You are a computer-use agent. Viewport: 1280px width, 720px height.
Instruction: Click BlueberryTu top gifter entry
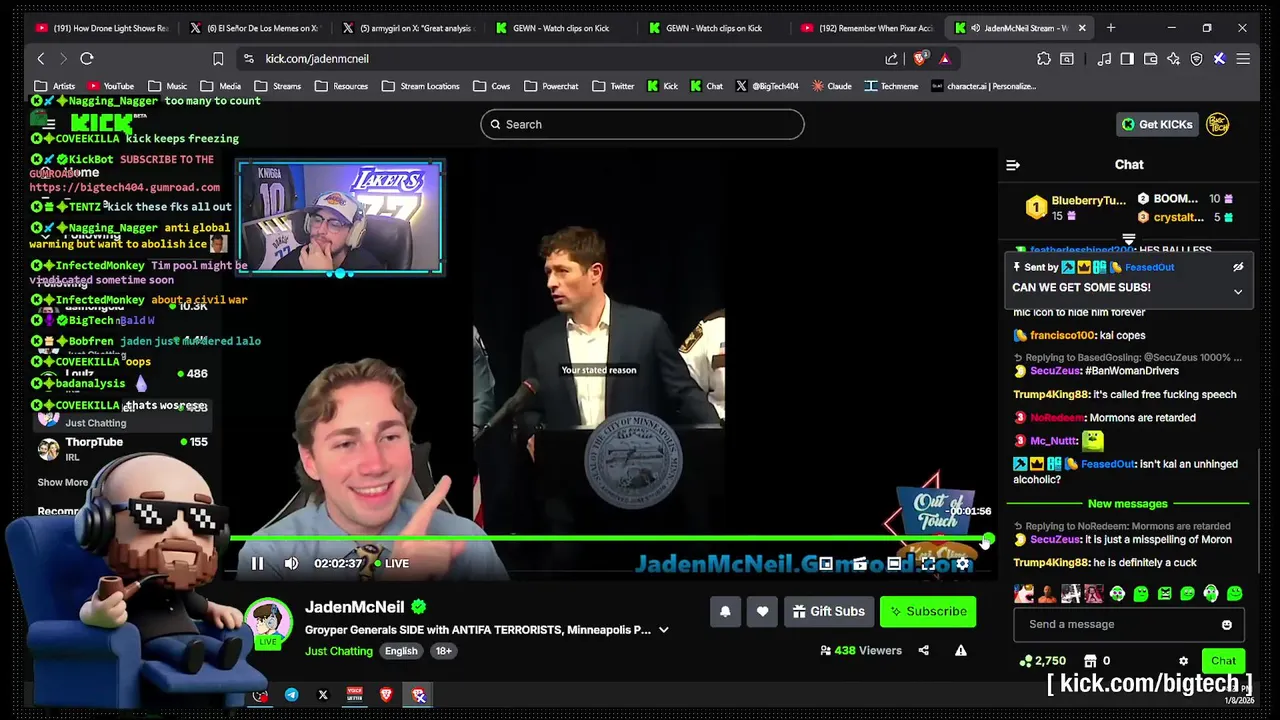(x=1076, y=208)
